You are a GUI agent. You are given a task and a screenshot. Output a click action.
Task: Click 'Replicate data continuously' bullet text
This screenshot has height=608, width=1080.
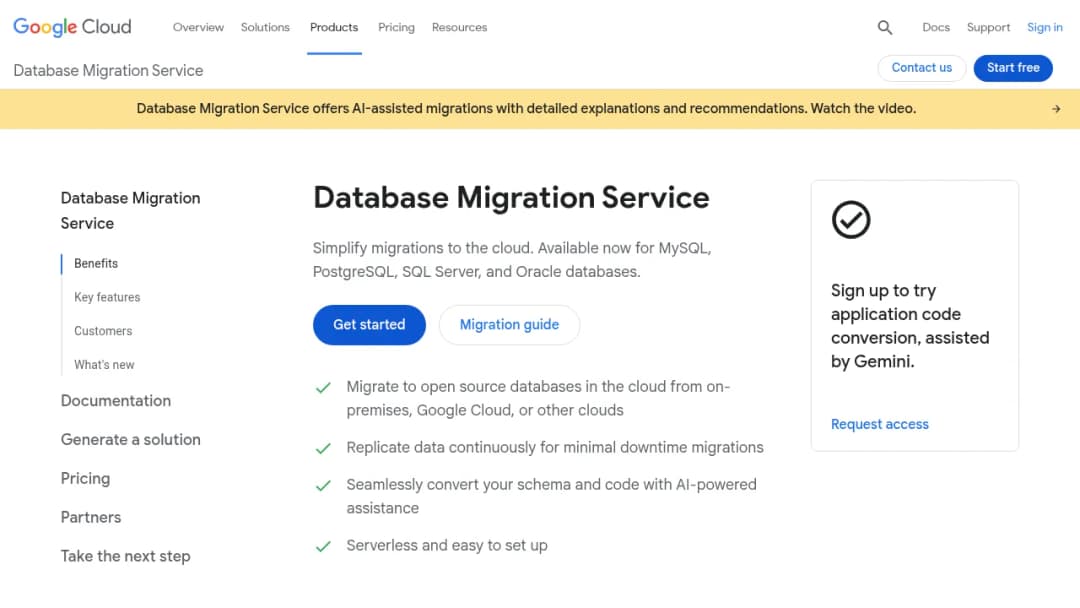pos(554,448)
